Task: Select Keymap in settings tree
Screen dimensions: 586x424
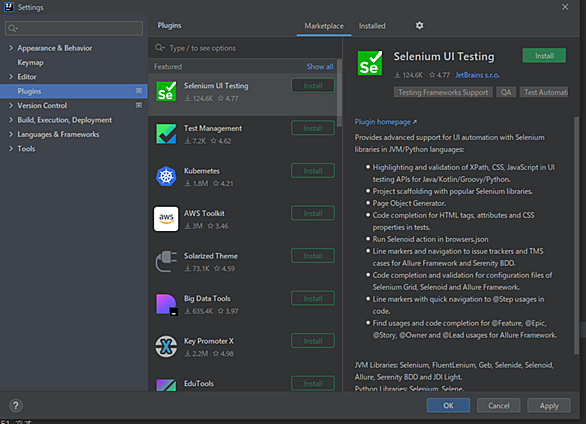Action: (x=30, y=62)
